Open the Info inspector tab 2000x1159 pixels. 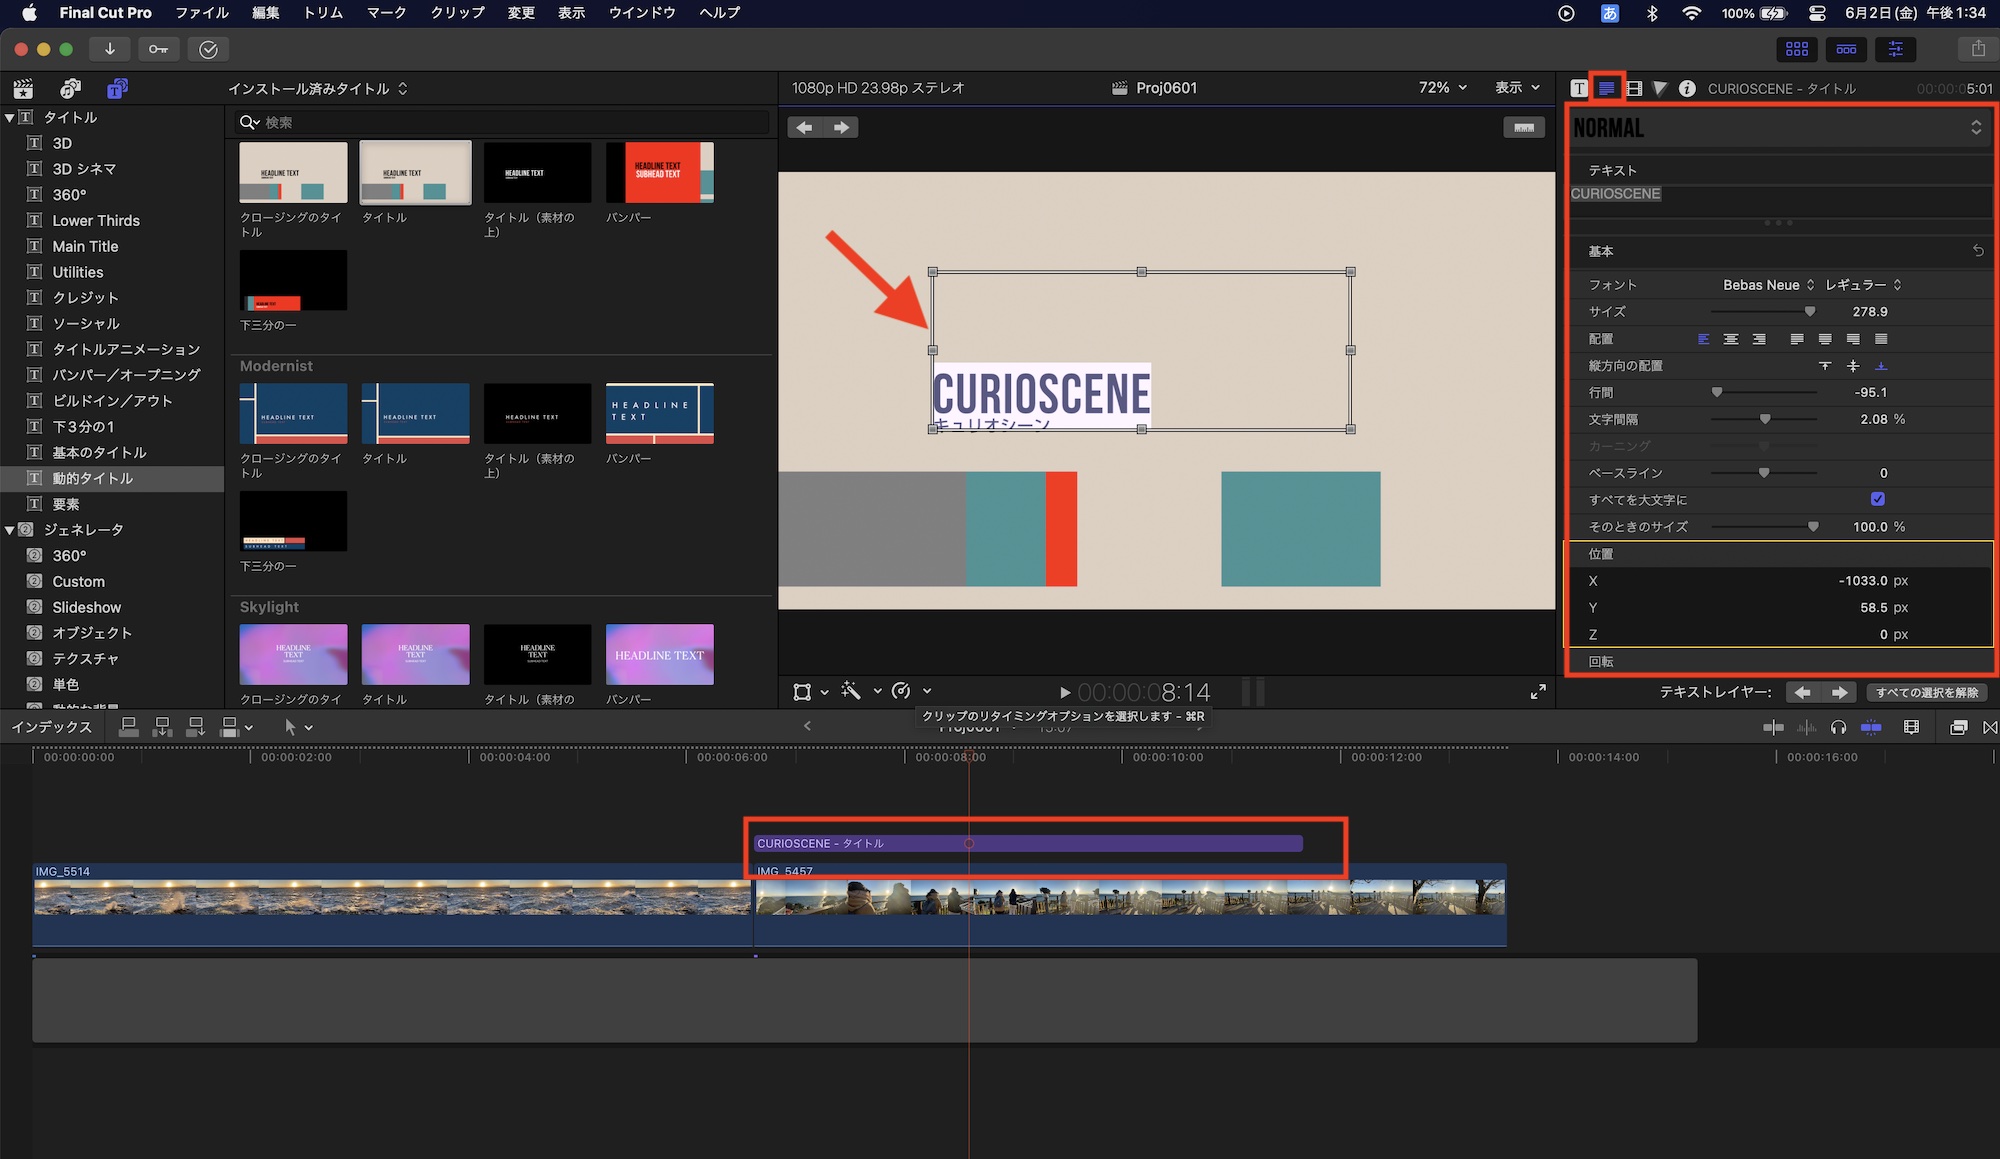[x=1687, y=89]
